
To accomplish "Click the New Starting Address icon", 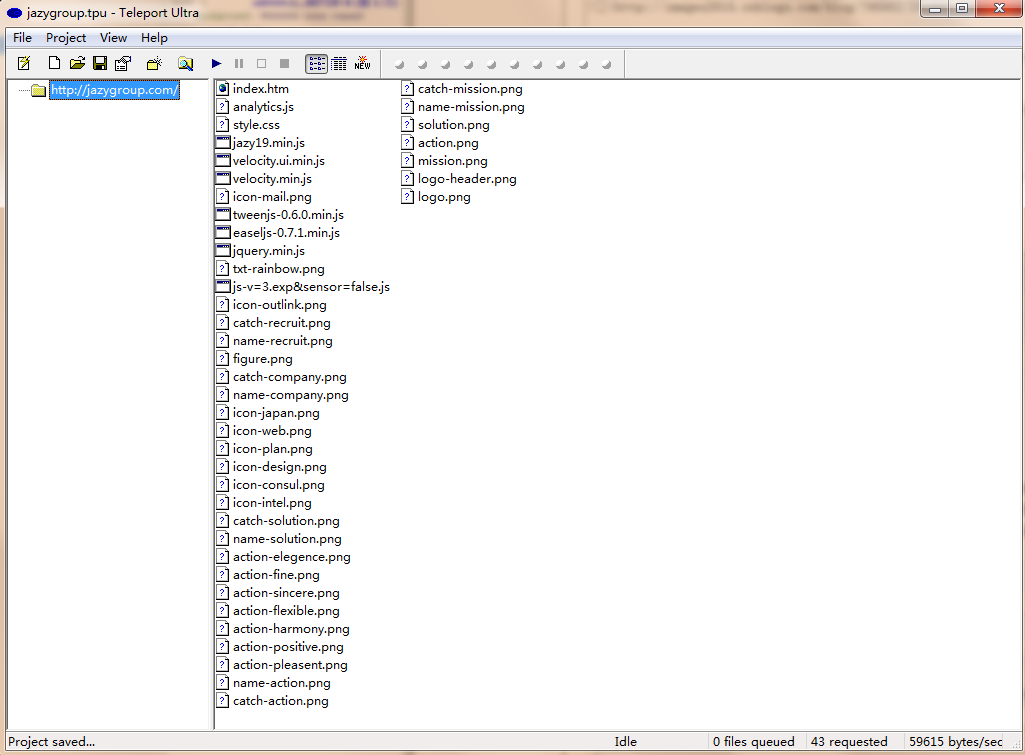I will pyautogui.click(x=154, y=63).
